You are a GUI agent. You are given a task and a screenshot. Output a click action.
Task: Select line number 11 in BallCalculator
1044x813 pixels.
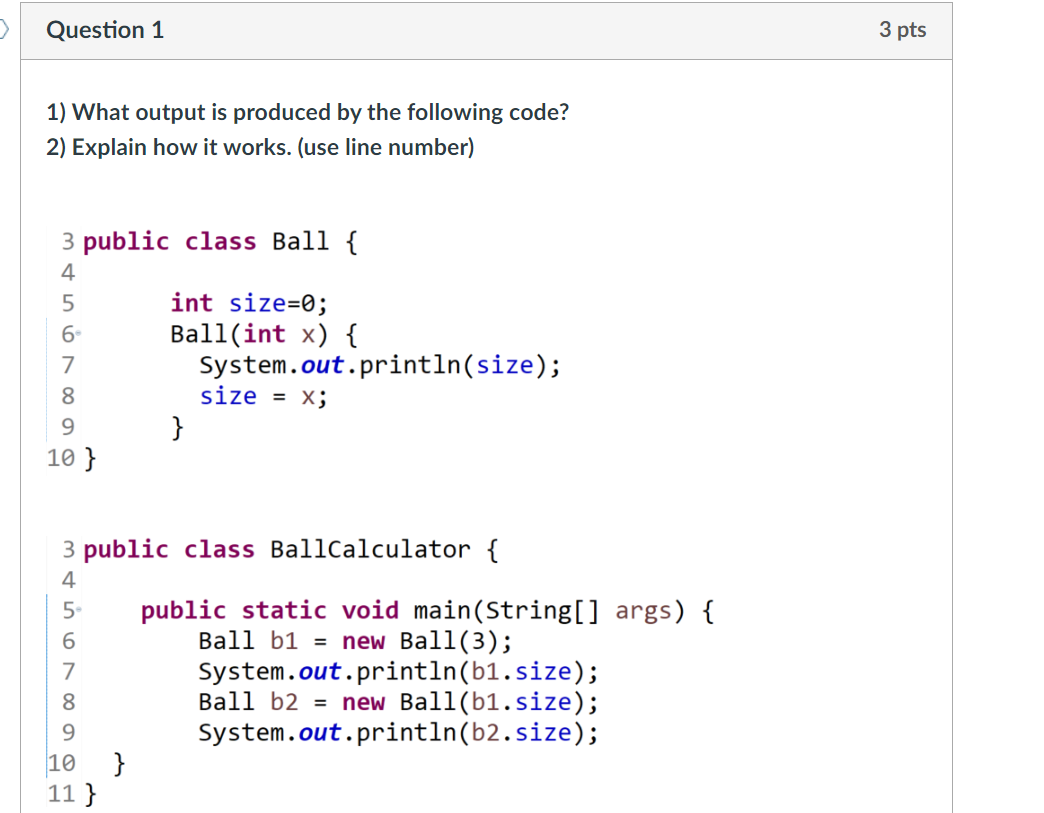pos(63,793)
